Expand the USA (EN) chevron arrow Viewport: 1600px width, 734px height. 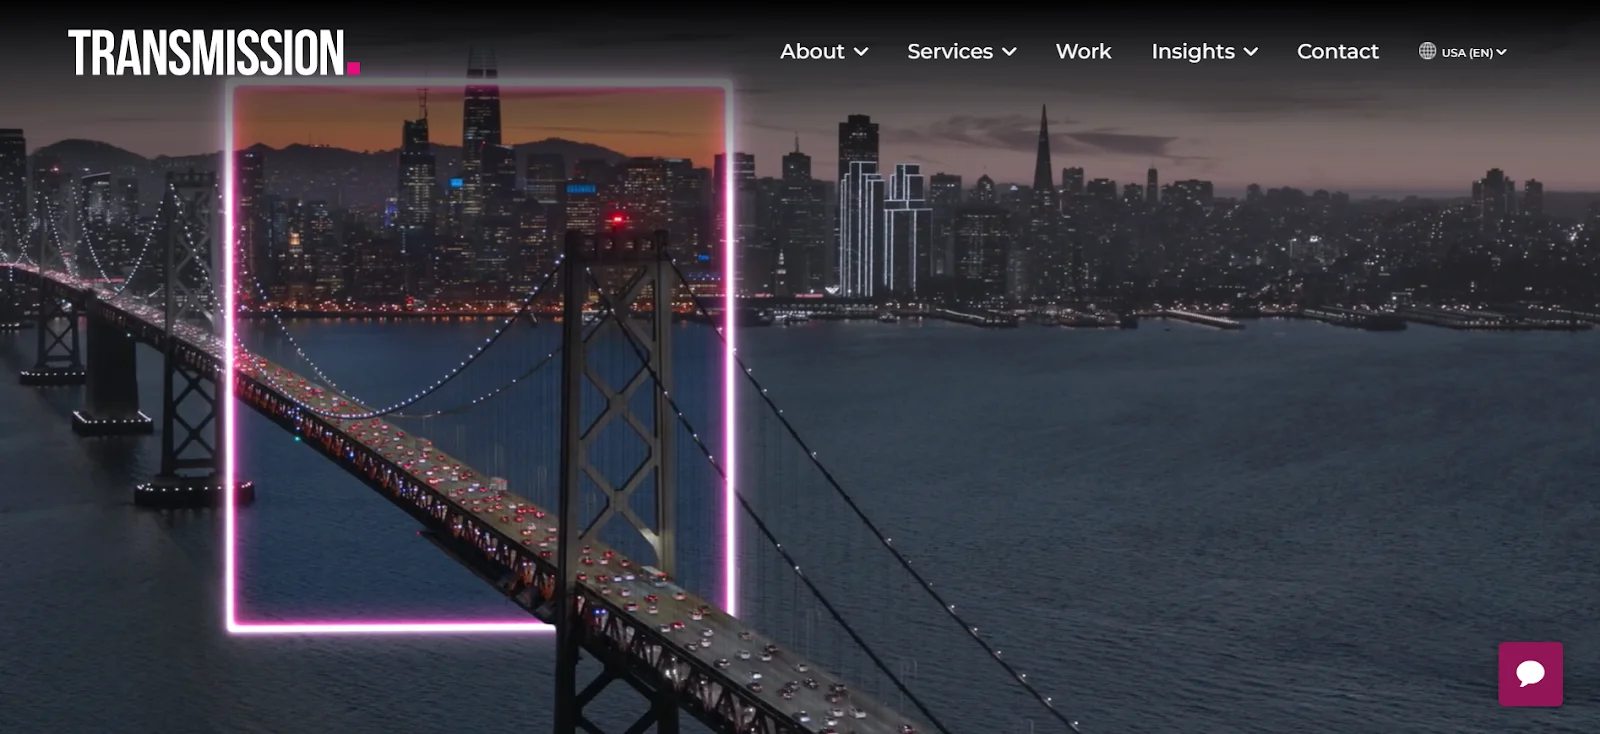1501,52
